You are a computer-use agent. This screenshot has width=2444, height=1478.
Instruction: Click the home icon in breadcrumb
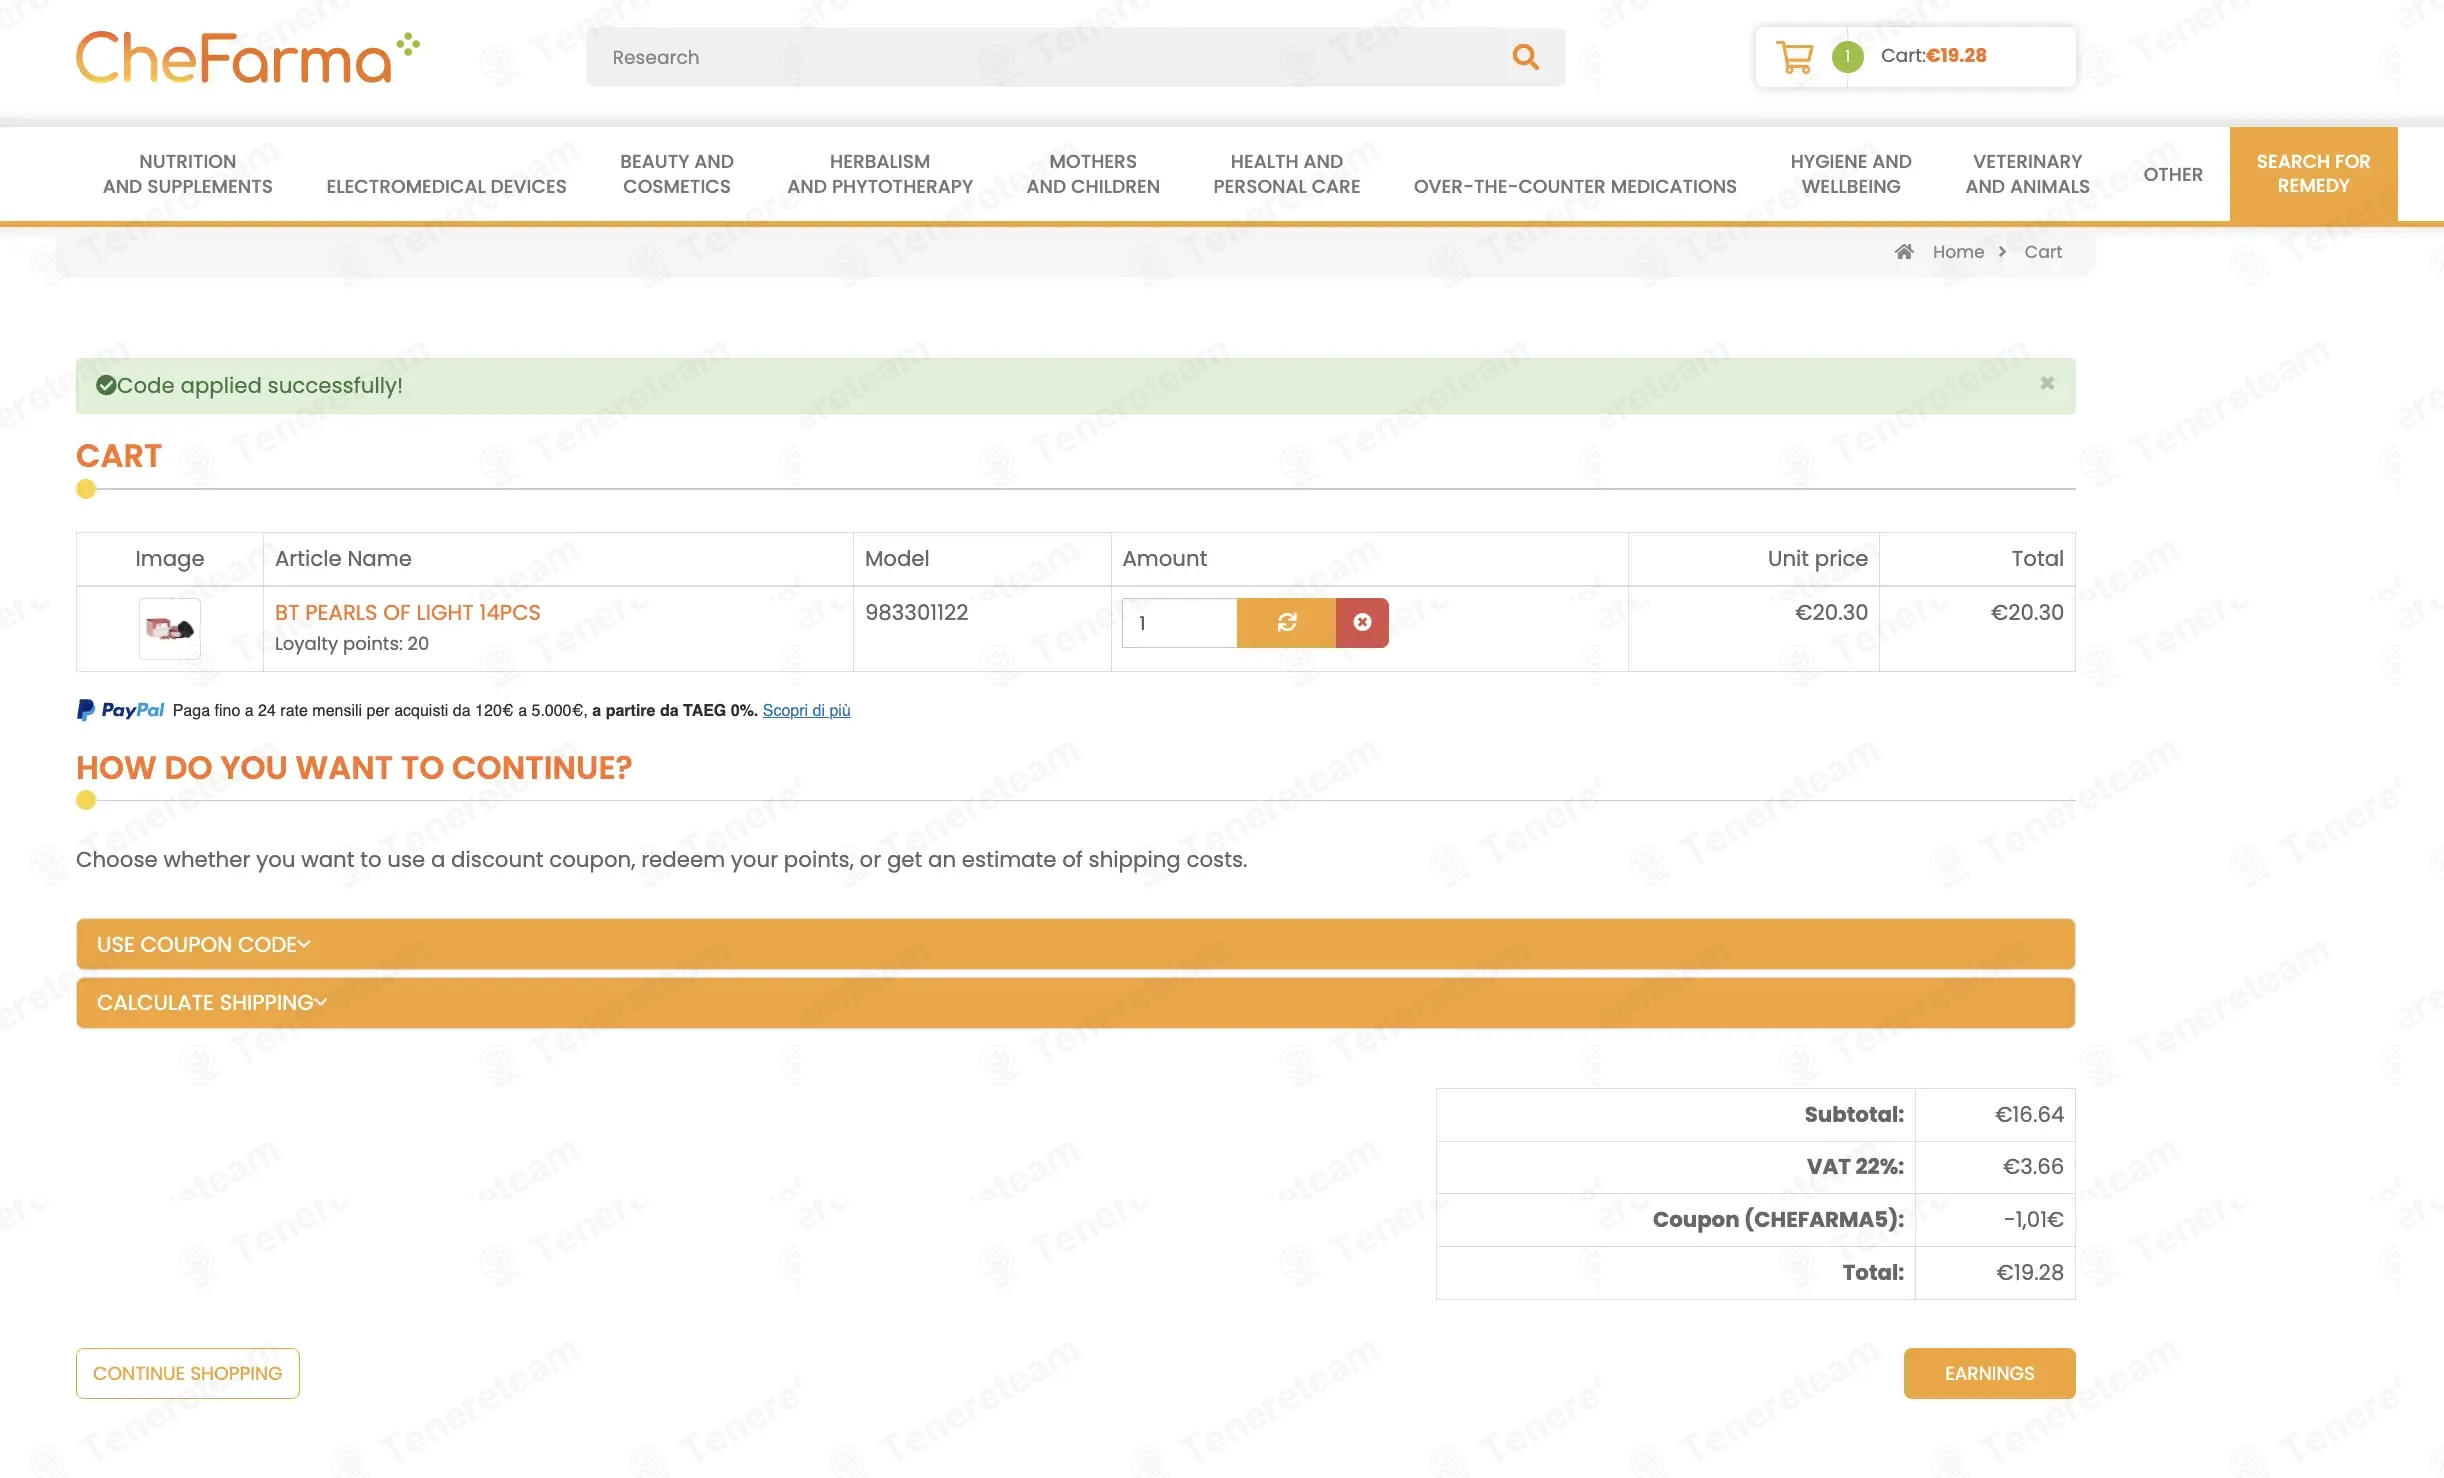pos(1904,252)
